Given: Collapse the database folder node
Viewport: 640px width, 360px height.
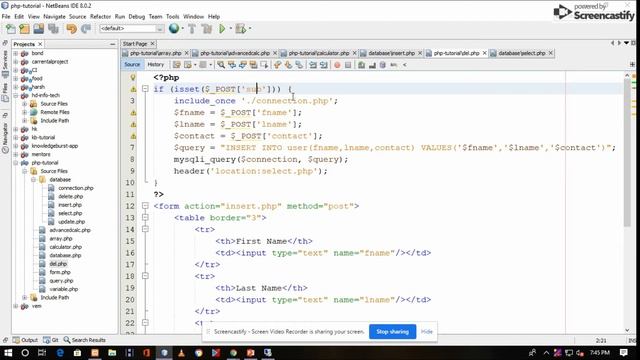Looking at the screenshot, I should [33, 180].
